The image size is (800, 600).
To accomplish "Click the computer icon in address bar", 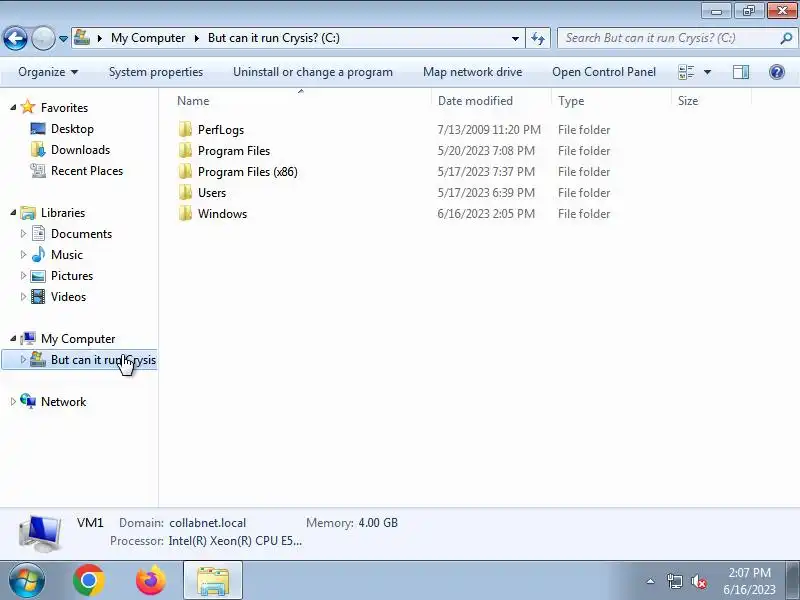I will click(x=82, y=38).
